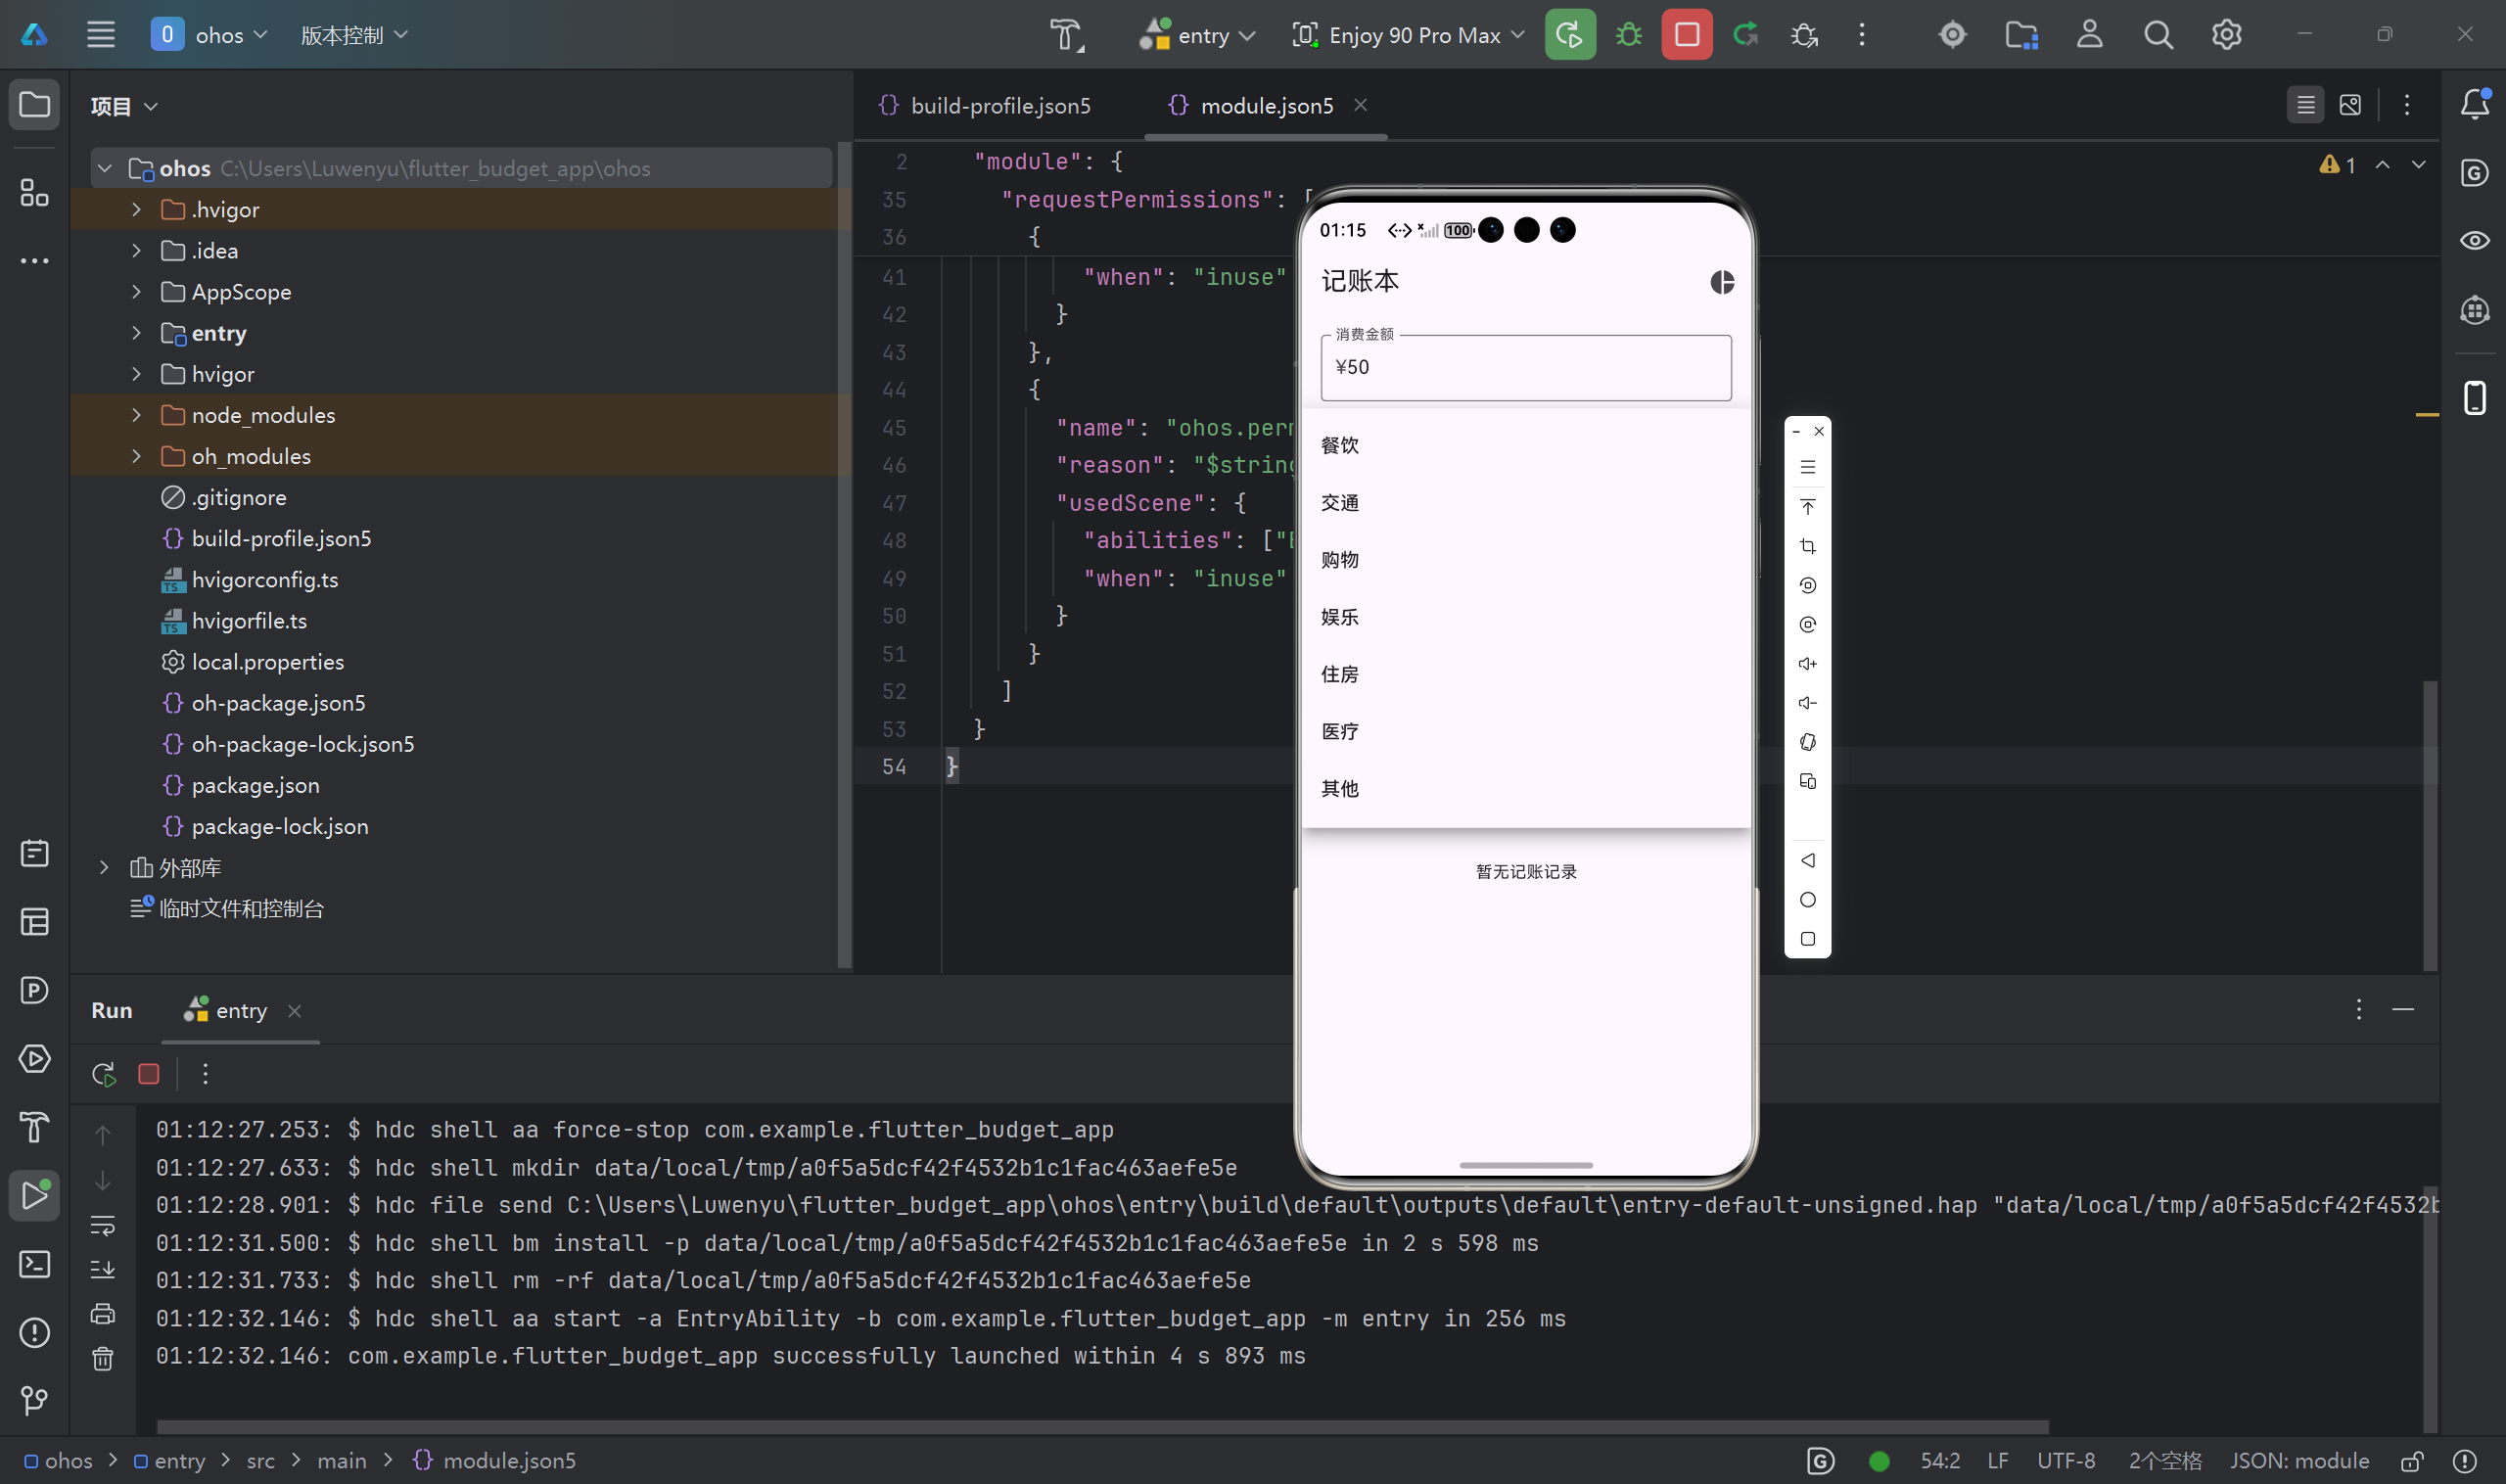Toggle read-only lock icon in status bar
This screenshot has height=1484, width=2506.
2412,1461
